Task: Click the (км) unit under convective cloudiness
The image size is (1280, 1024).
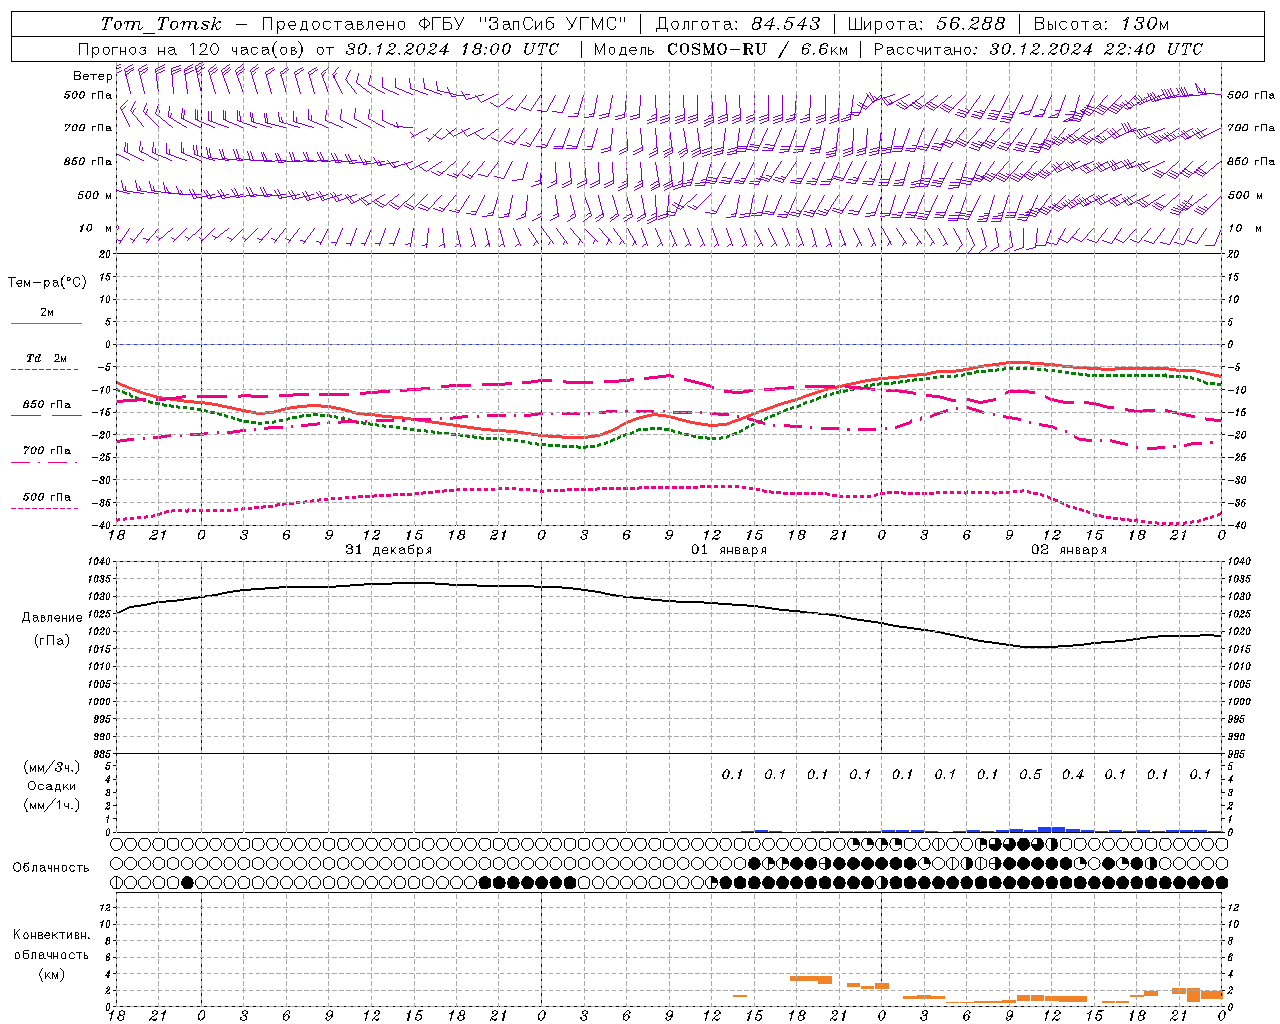Action: [x=52, y=974]
